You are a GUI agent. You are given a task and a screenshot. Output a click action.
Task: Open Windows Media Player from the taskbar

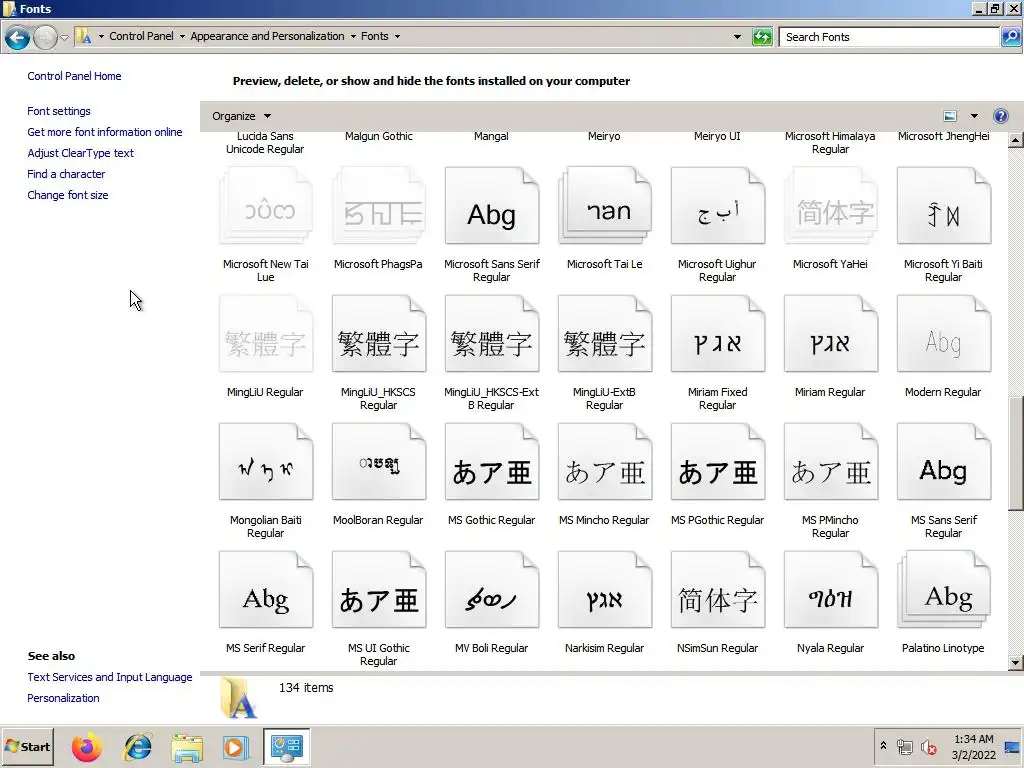coord(236,747)
